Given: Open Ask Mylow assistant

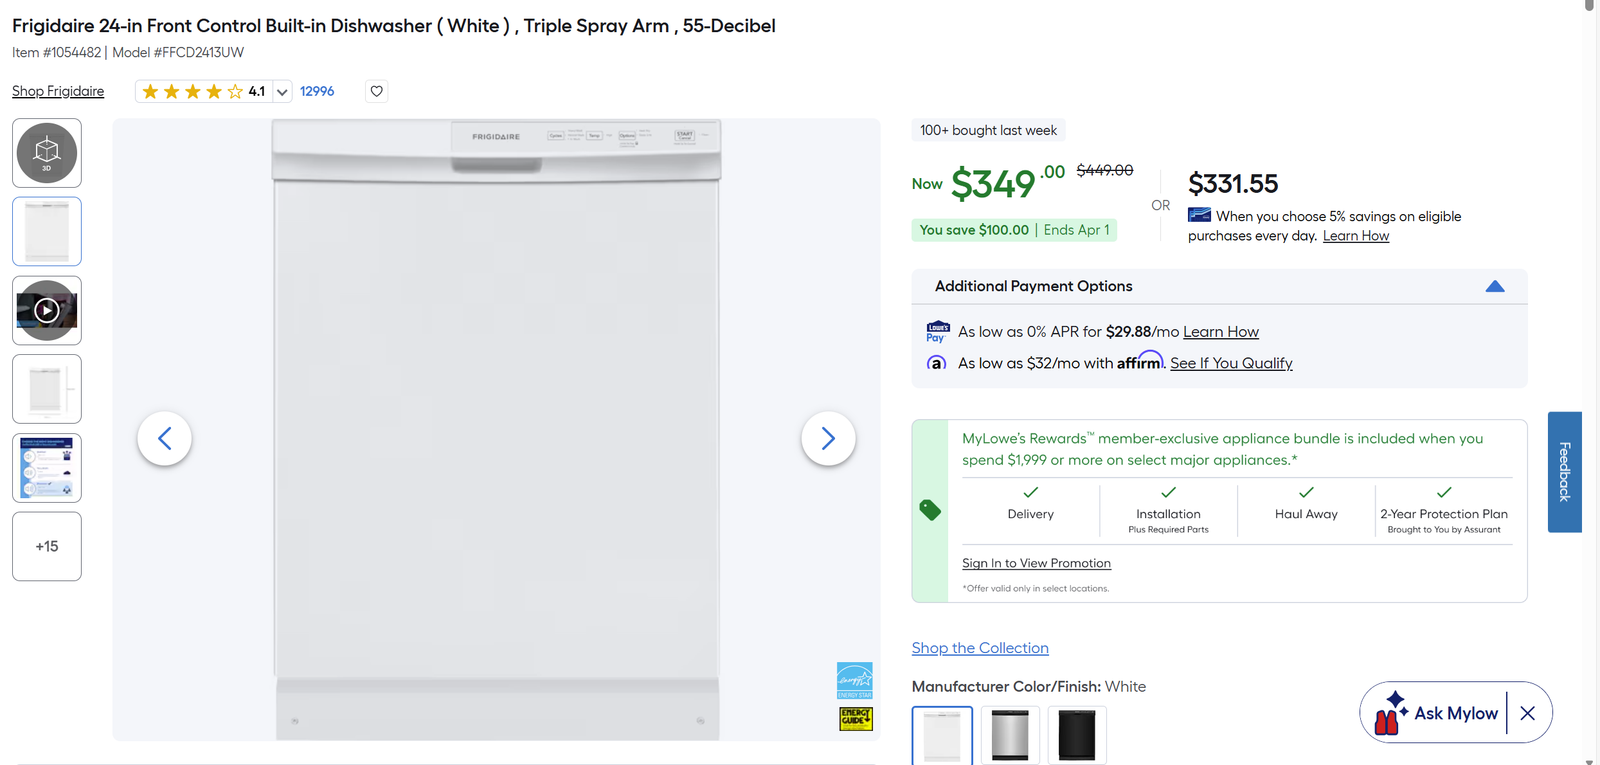Looking at the screenshot, I should 1437,713.
